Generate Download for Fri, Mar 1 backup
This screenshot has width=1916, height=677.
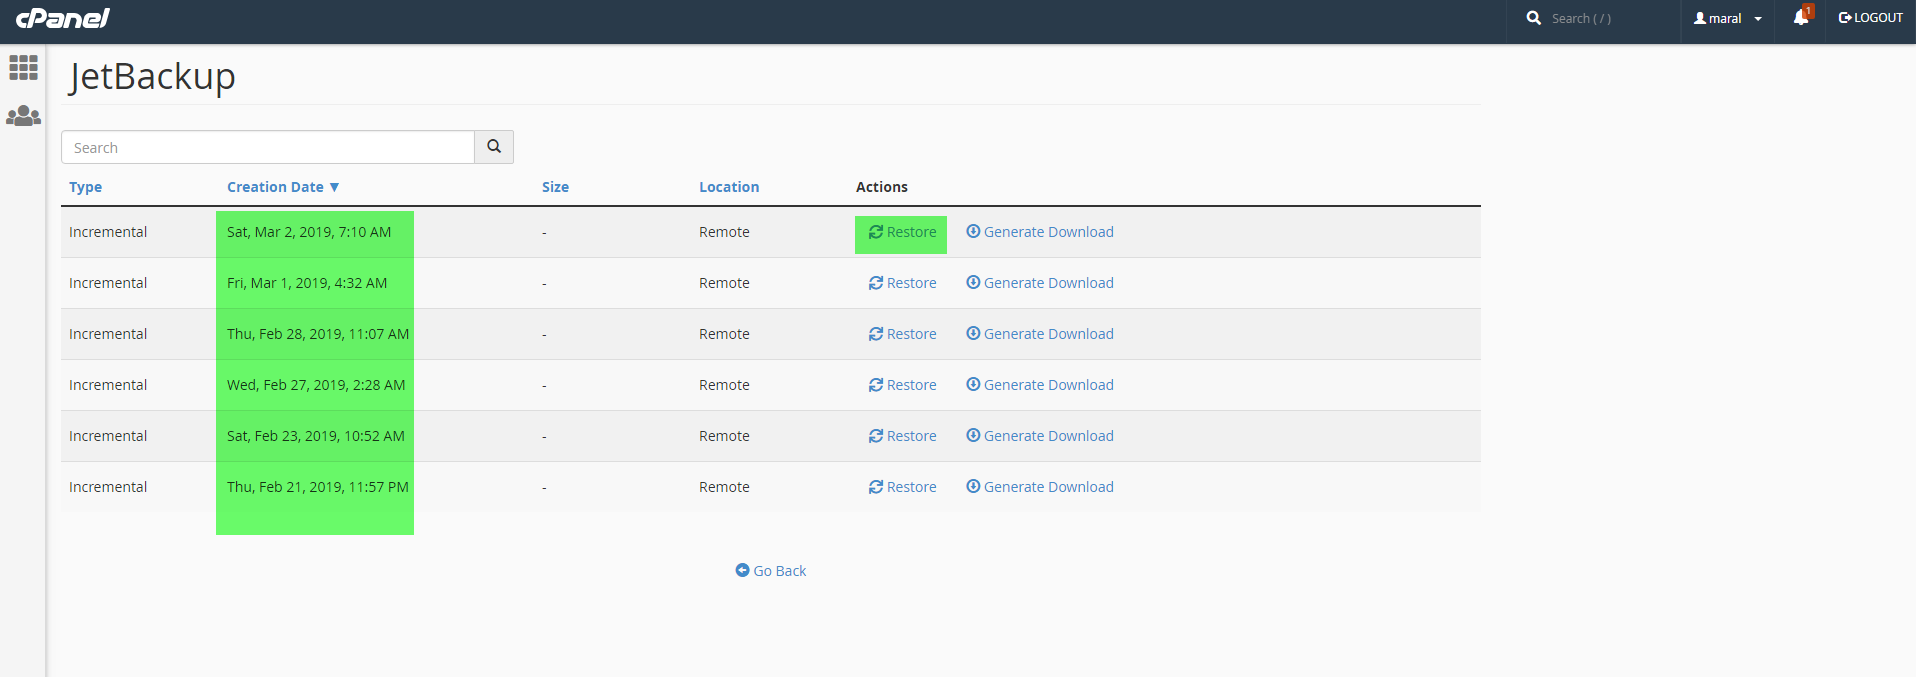1040,283
